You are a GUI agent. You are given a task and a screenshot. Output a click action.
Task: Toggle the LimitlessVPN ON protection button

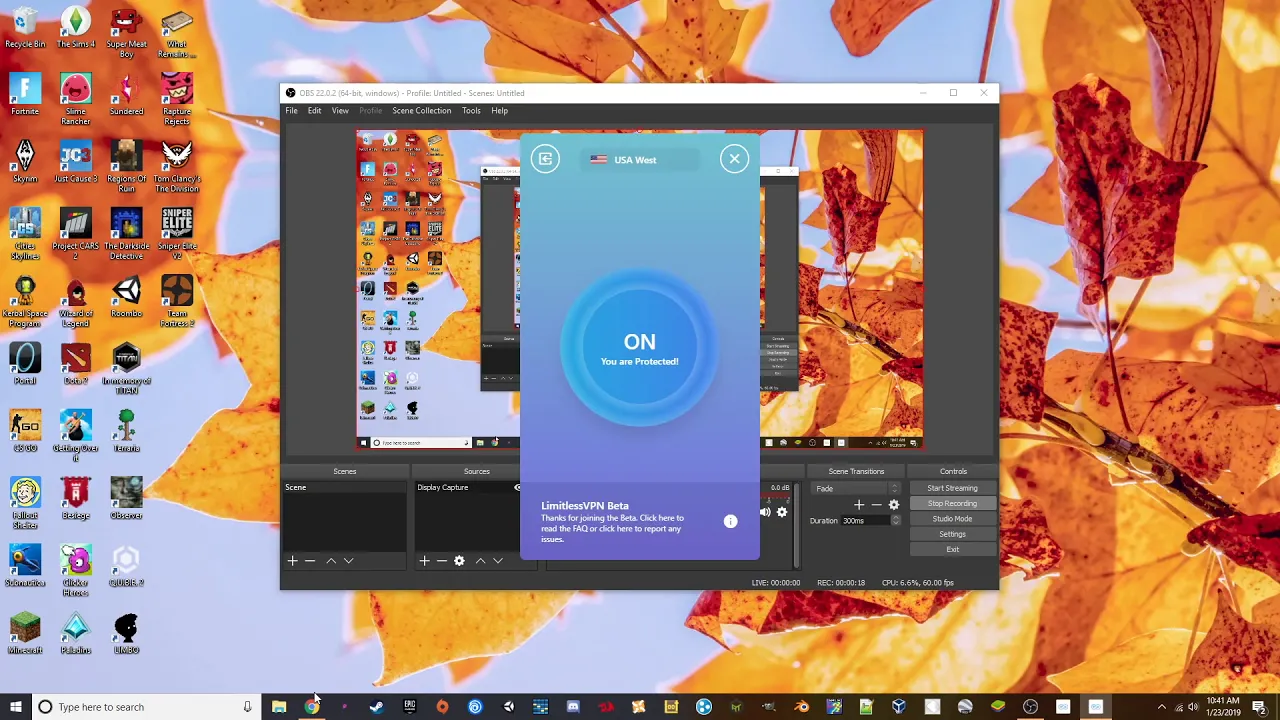[640, 349]
